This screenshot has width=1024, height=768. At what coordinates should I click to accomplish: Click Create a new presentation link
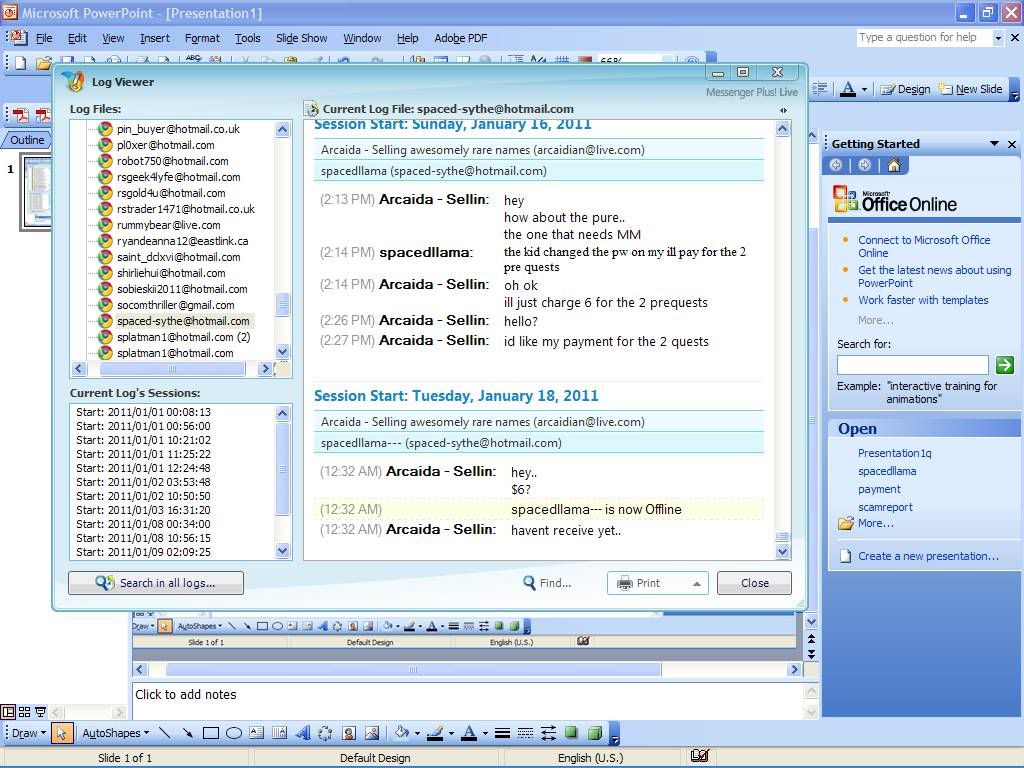coord(928,556)
